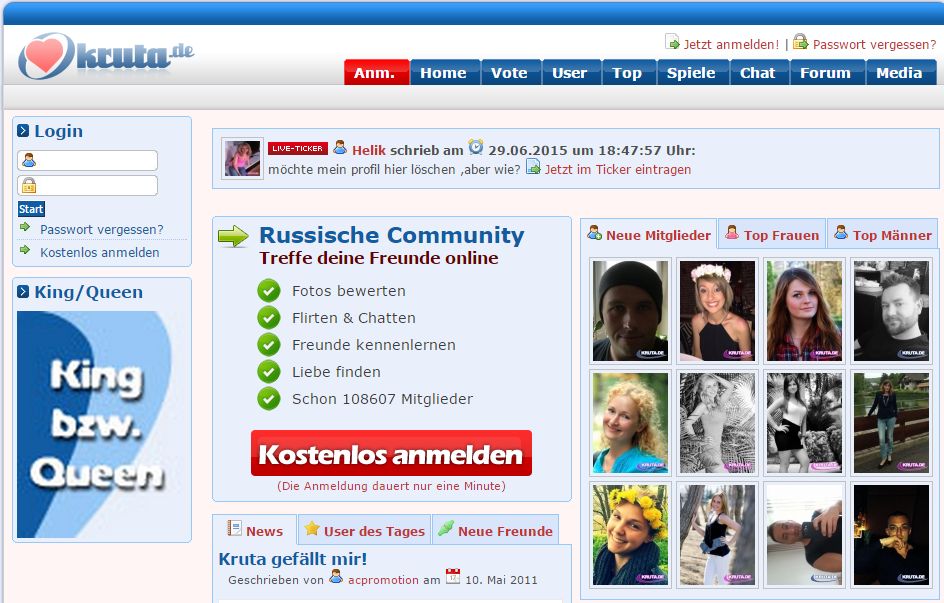Go to the Home navigation tab
944x603 pixels.
[445, 72]
